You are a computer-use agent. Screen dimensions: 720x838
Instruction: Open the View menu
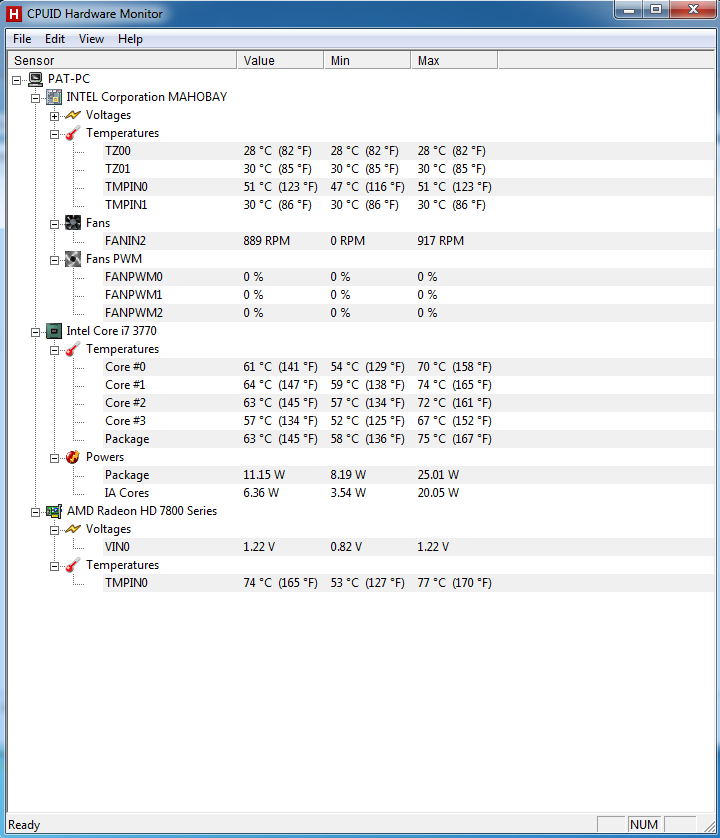pyautogui.click(x=91, y=39)
